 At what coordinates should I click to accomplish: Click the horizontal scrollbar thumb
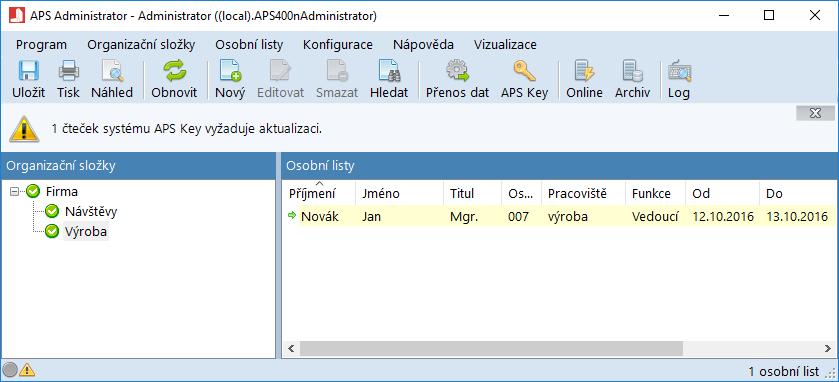tap(491, 349)
